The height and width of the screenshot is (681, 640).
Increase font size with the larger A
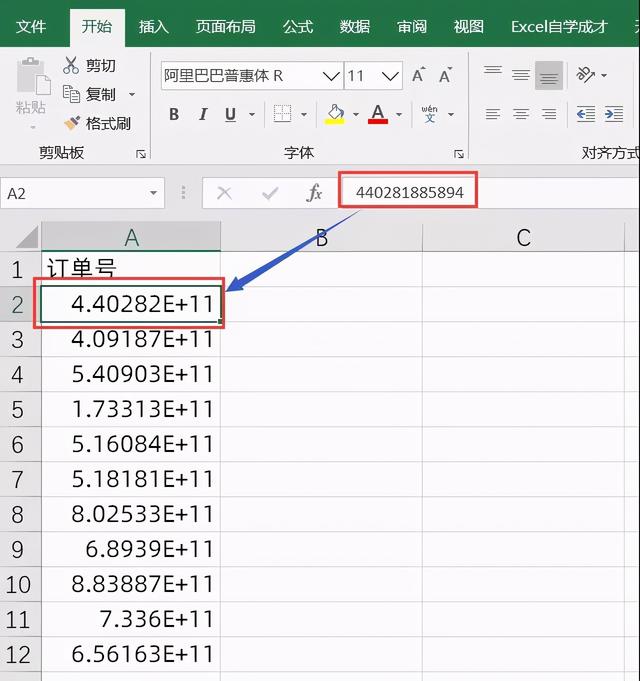coord(419,75)
